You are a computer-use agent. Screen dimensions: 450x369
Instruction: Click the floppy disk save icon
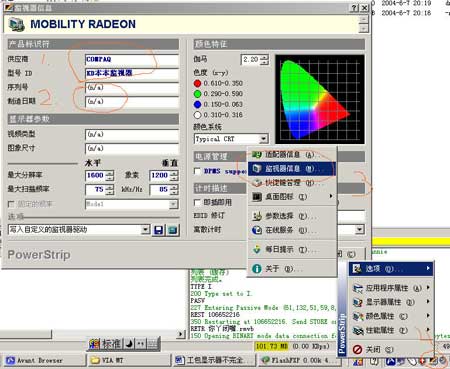(158, 230)
